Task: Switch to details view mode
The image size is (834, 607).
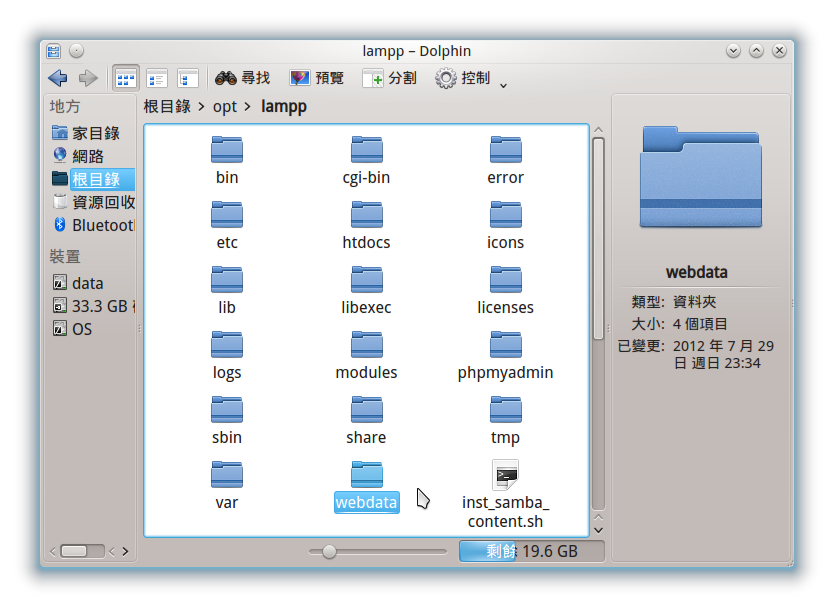Action: click(188, 79)
